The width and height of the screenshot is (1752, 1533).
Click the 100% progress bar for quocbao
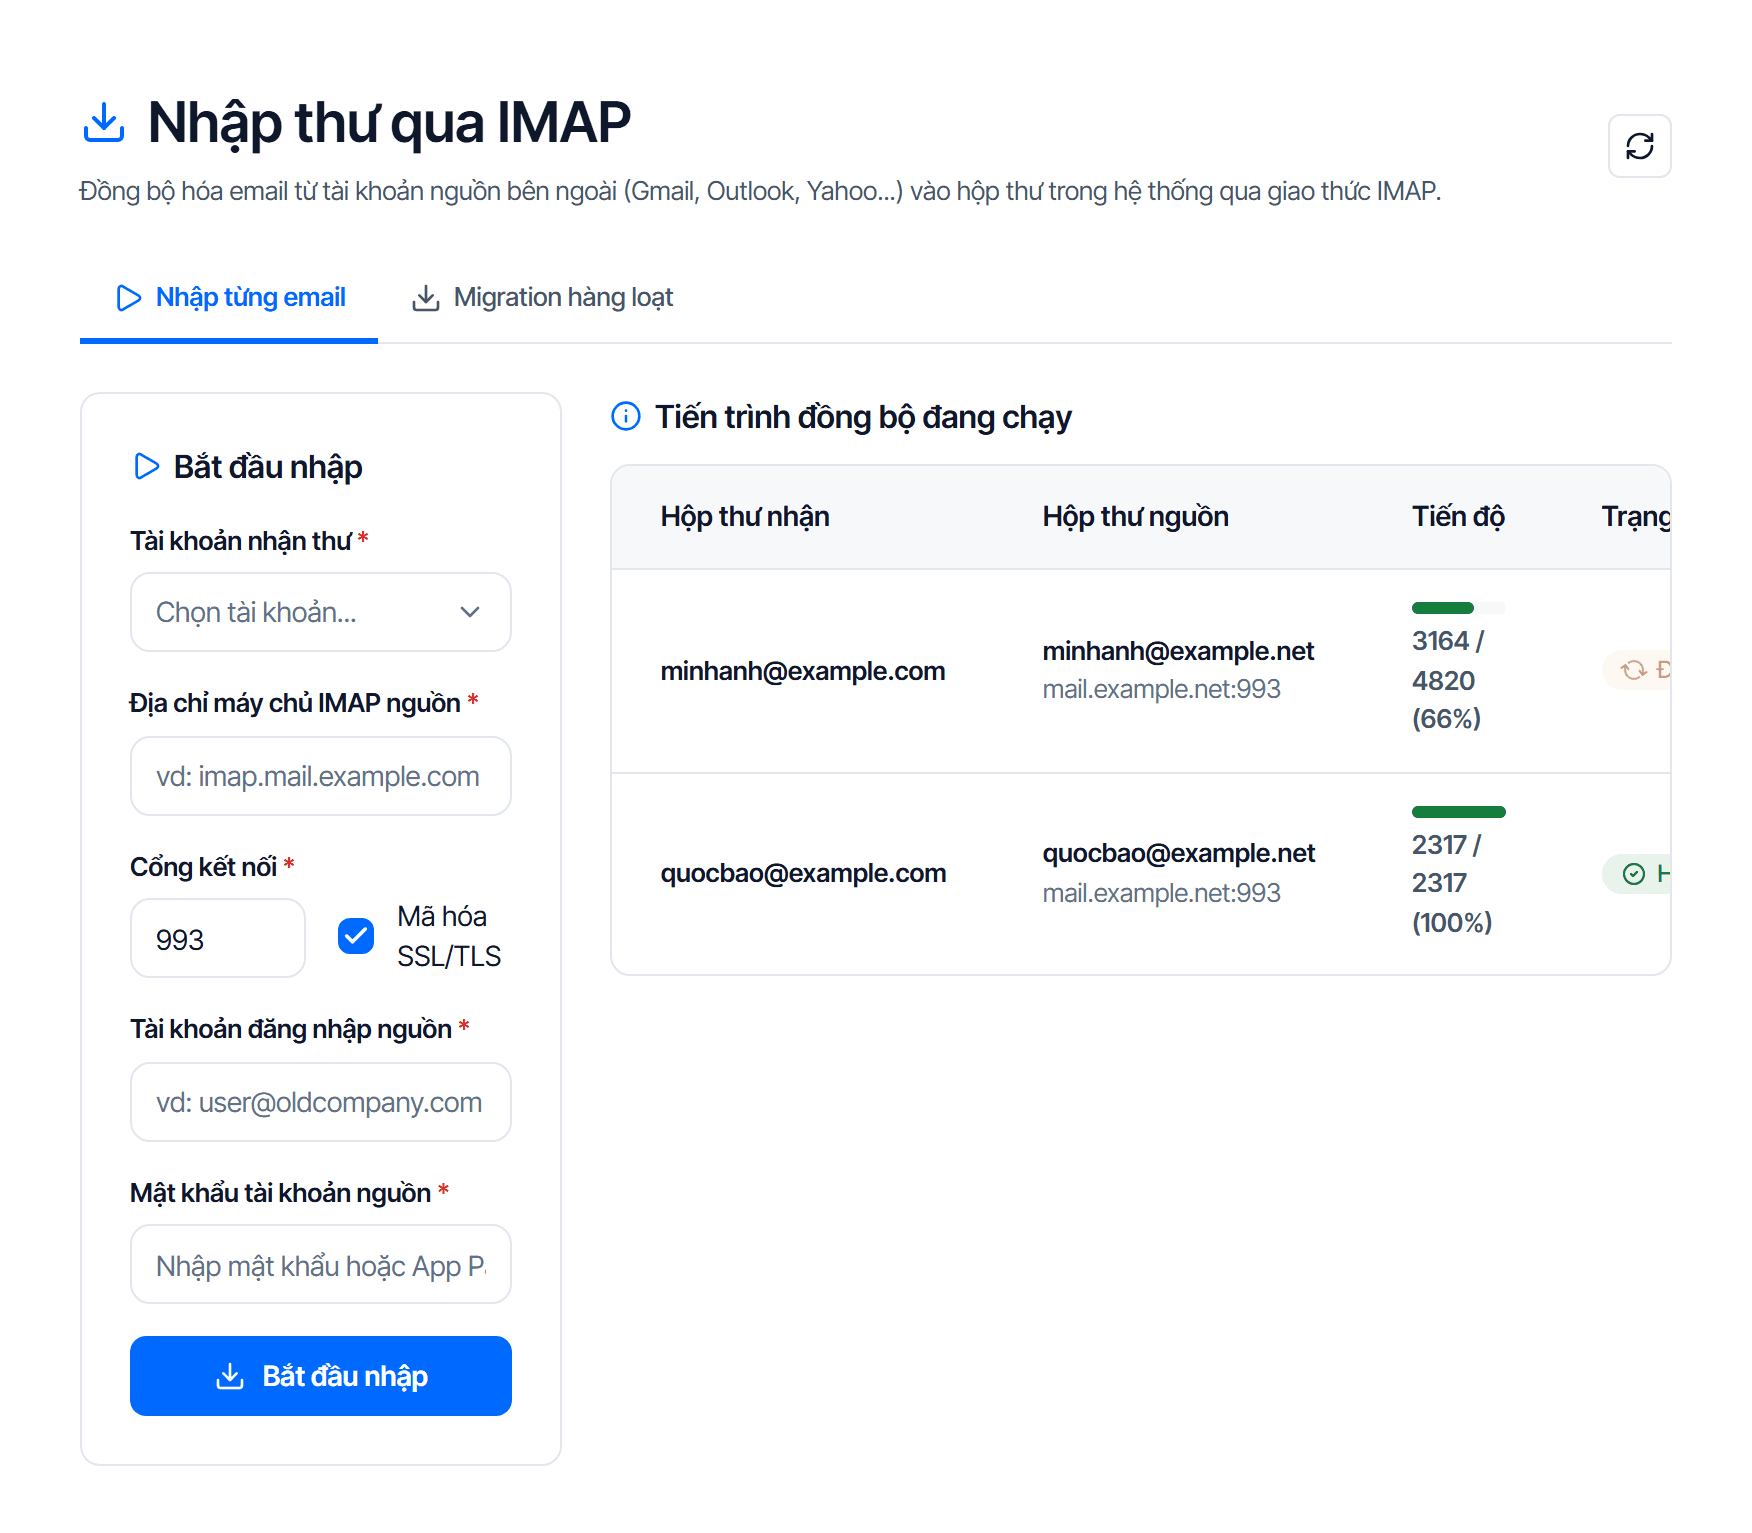pos(1459,812)
